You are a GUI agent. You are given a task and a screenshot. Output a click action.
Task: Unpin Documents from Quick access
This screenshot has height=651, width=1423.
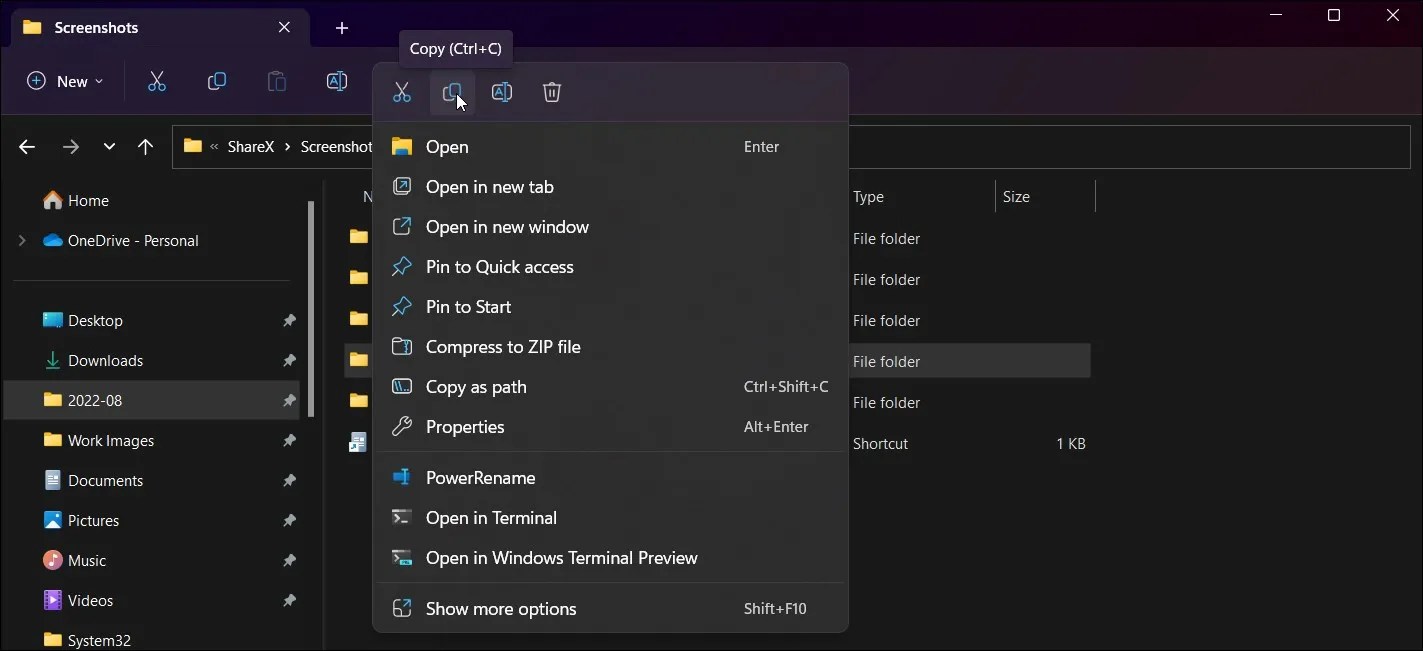(289, 480)
